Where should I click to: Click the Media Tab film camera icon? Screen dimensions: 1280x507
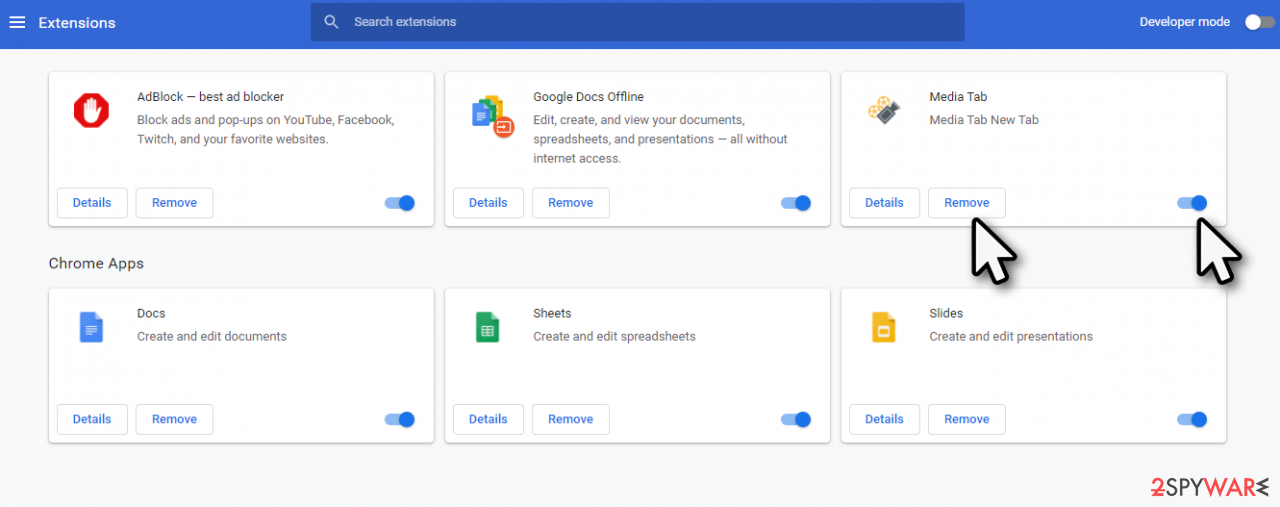[883, 110]
